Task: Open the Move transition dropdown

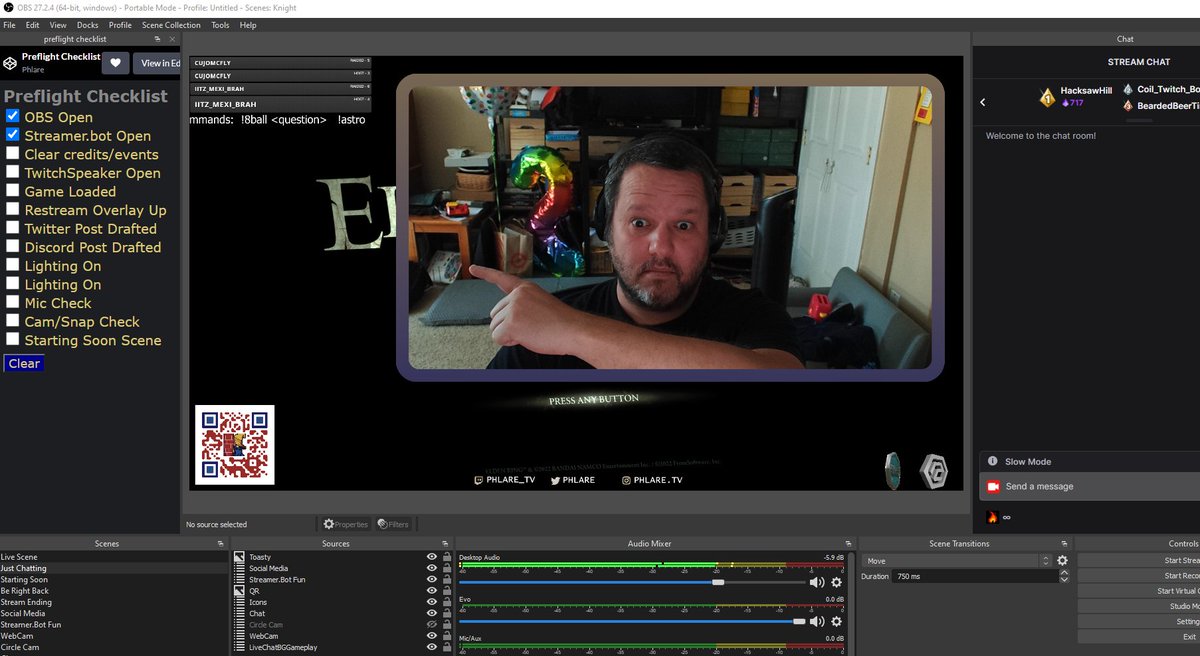Action: 957,561
